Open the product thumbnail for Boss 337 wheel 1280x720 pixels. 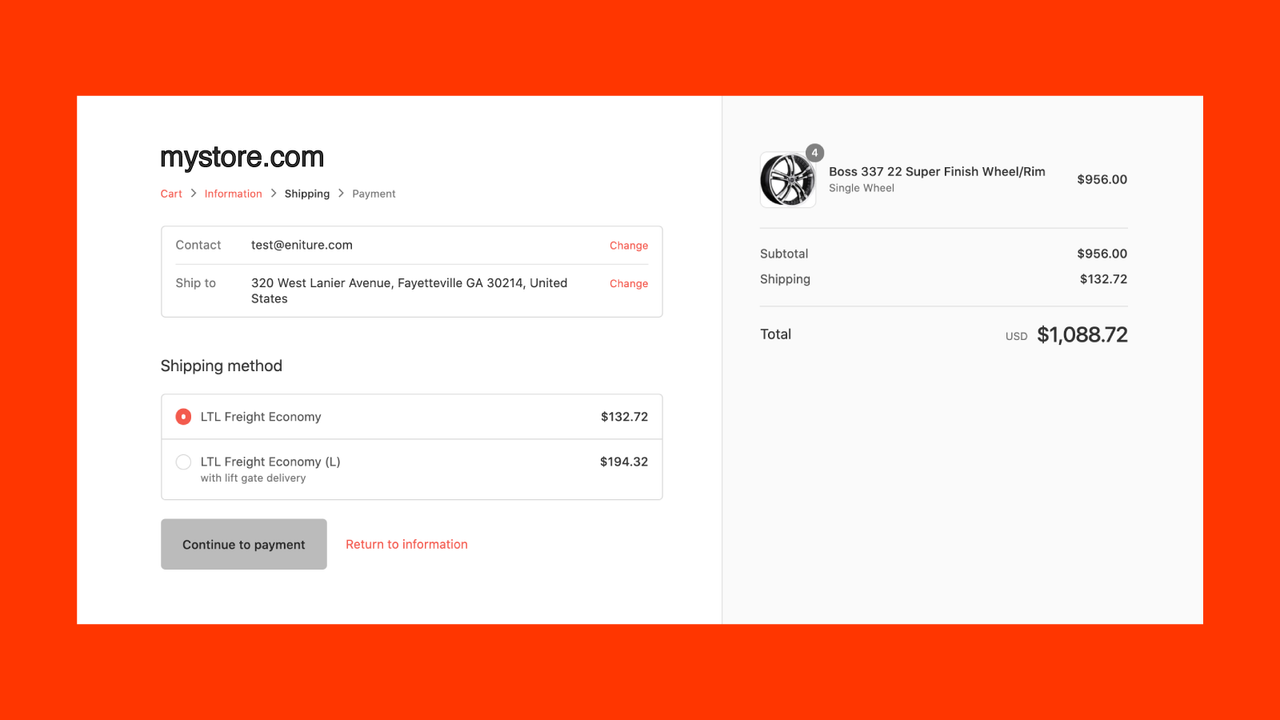788,180
